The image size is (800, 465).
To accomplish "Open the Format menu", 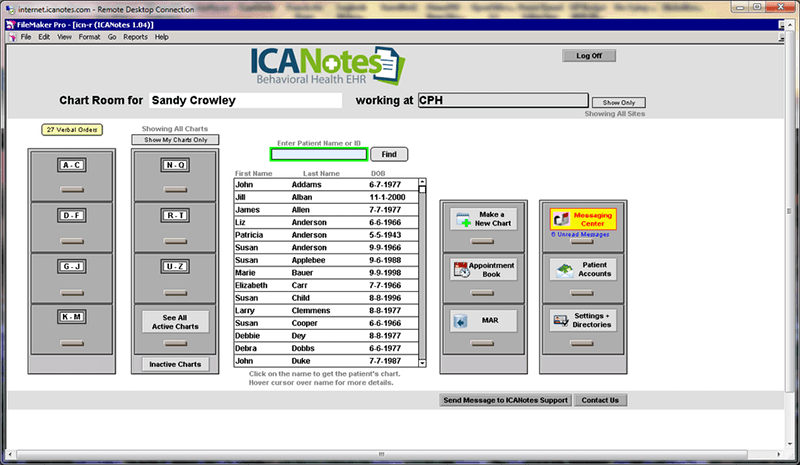I will click(x=89, y=37).
